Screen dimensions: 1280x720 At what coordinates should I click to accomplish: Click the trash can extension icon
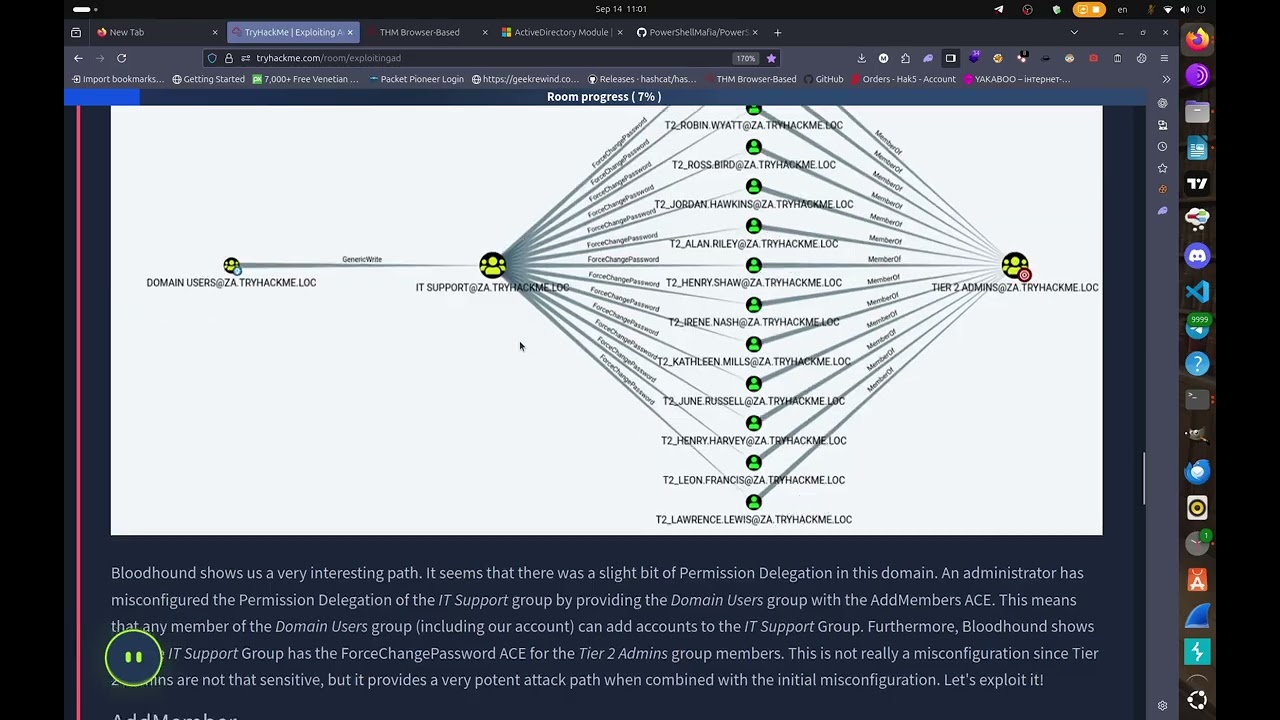pyautogui.click(x=1117, y=58)
